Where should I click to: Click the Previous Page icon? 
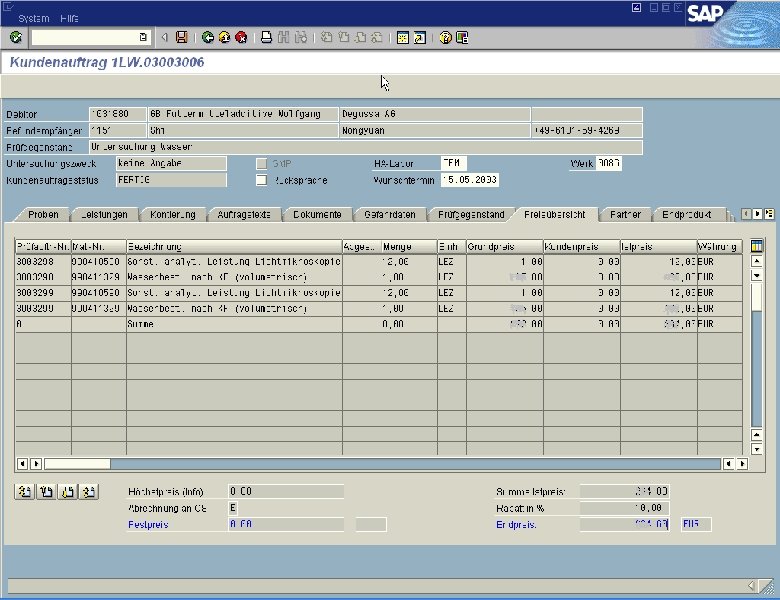pyautogui.click(x=343, y=37)
